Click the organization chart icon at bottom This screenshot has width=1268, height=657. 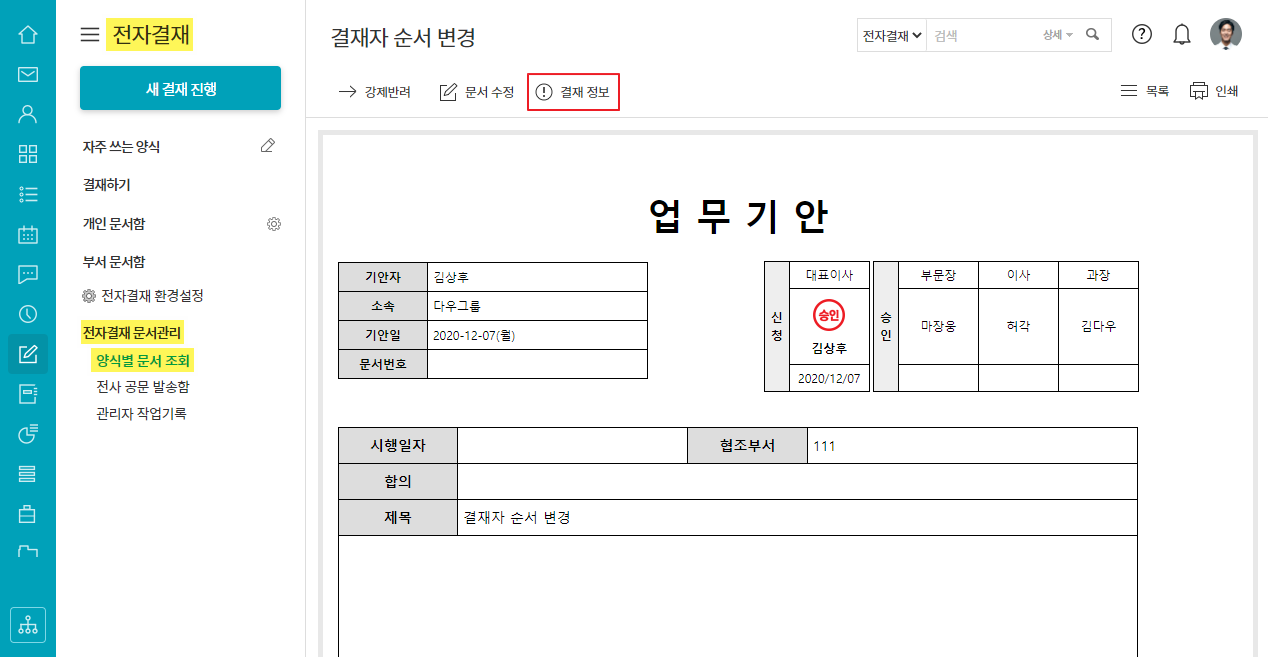click(28, 625)
